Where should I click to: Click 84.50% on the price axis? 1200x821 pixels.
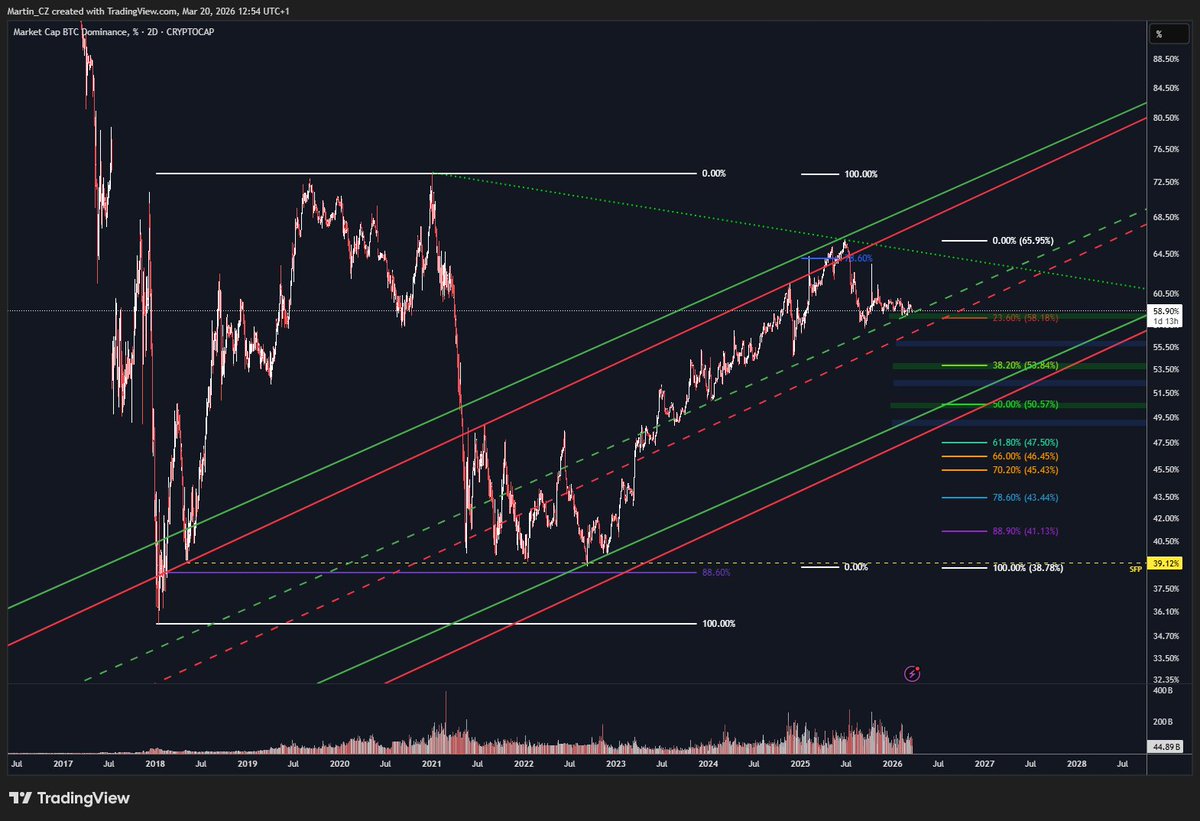pyautogui.click(x=1166, y=88)
